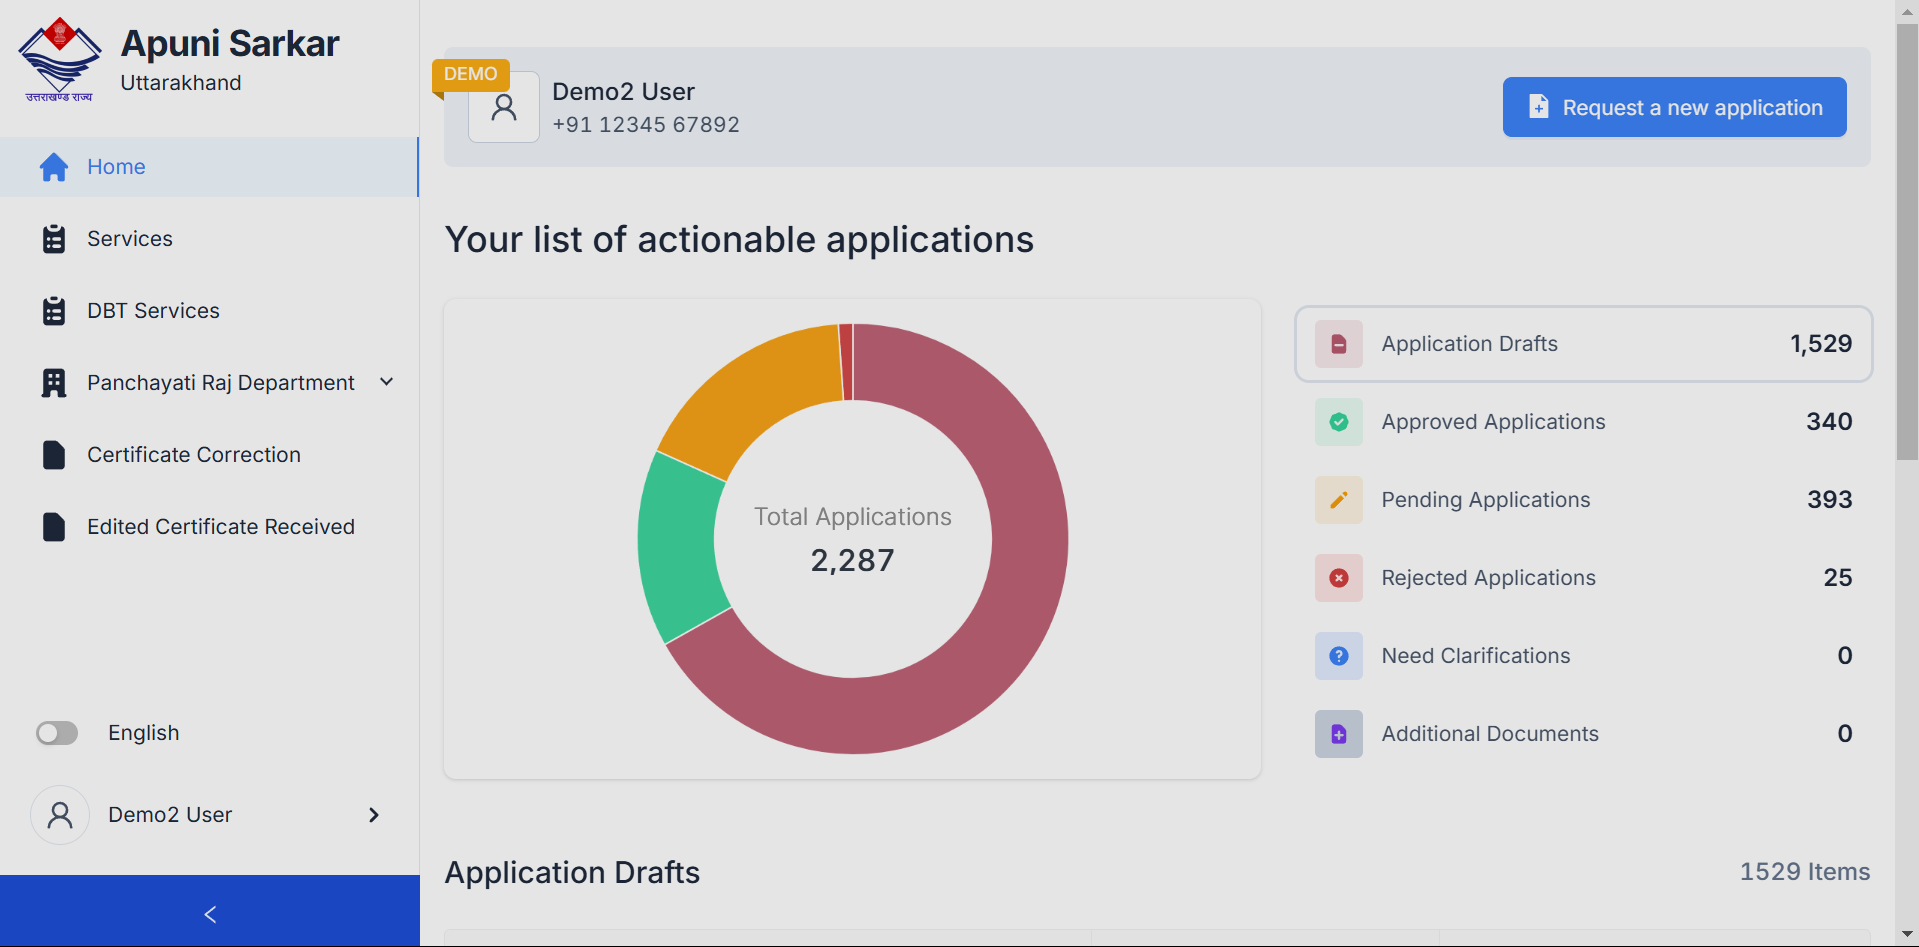Click the Application Drafts red icon
Screen dimensions: 1919x947
pyautogui.click(x=1339, y=344)
